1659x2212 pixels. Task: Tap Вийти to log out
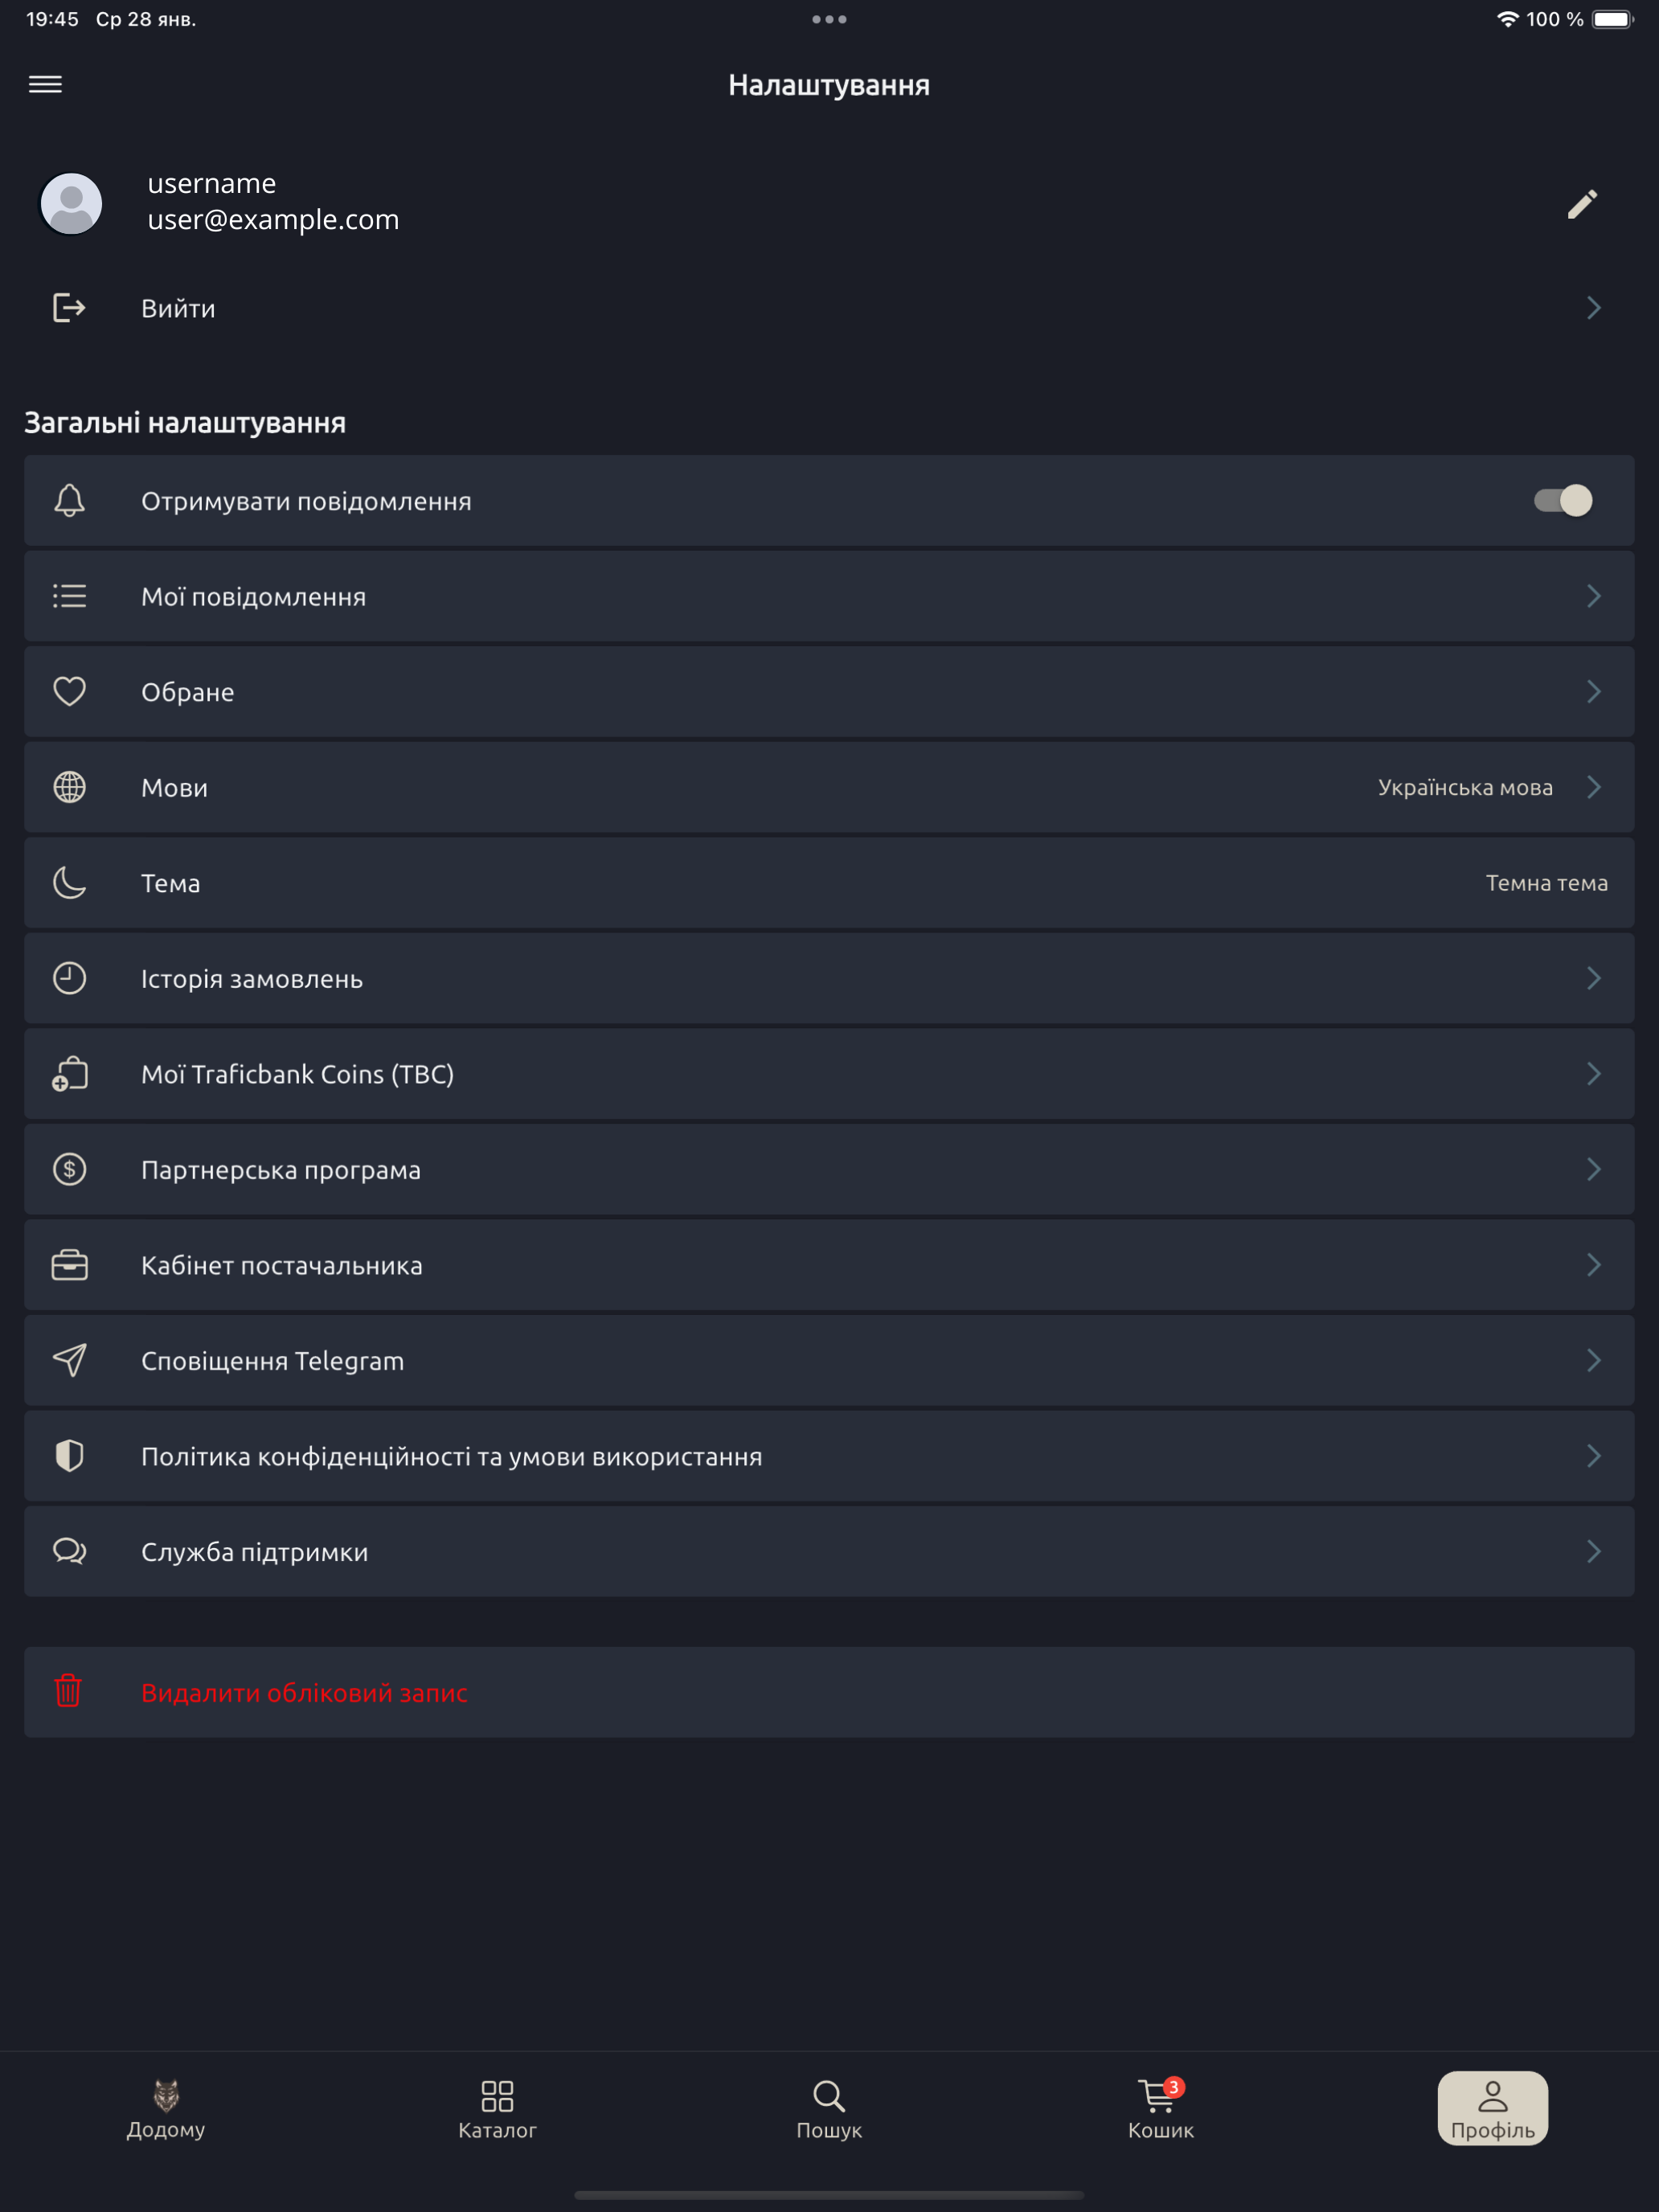coord(829,307)
